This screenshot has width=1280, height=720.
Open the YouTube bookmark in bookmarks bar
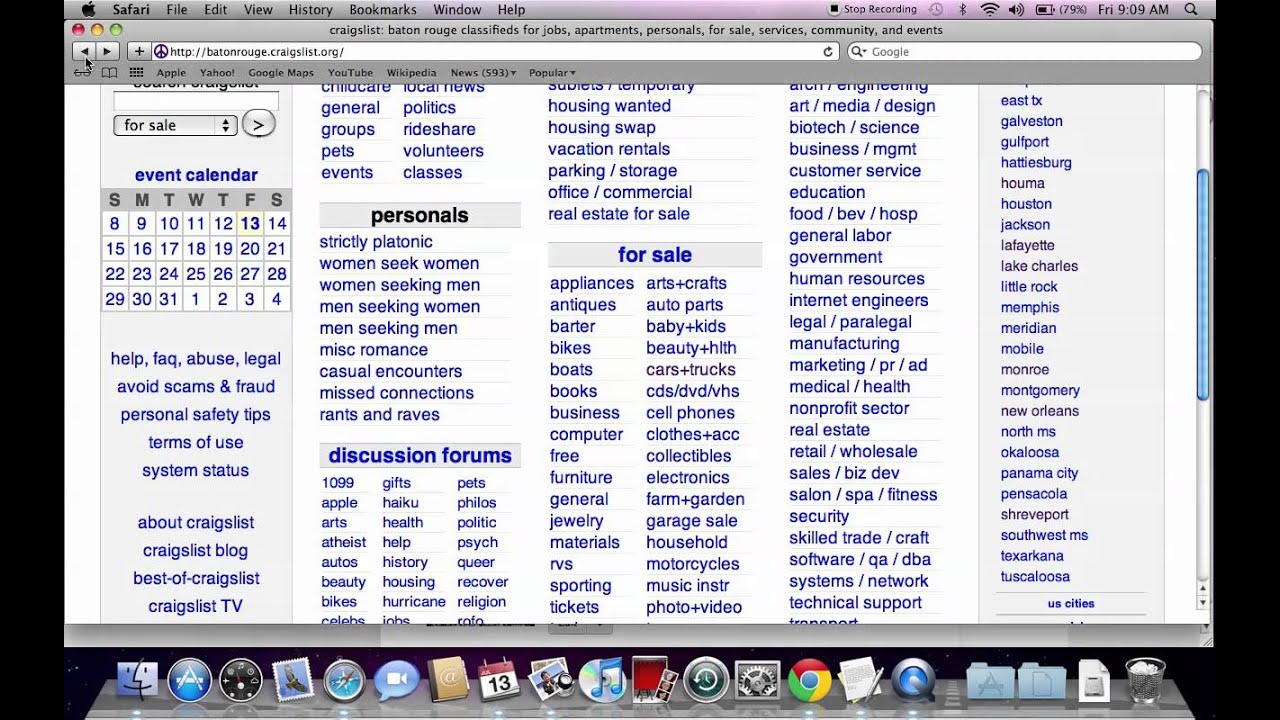coord(350,72)
